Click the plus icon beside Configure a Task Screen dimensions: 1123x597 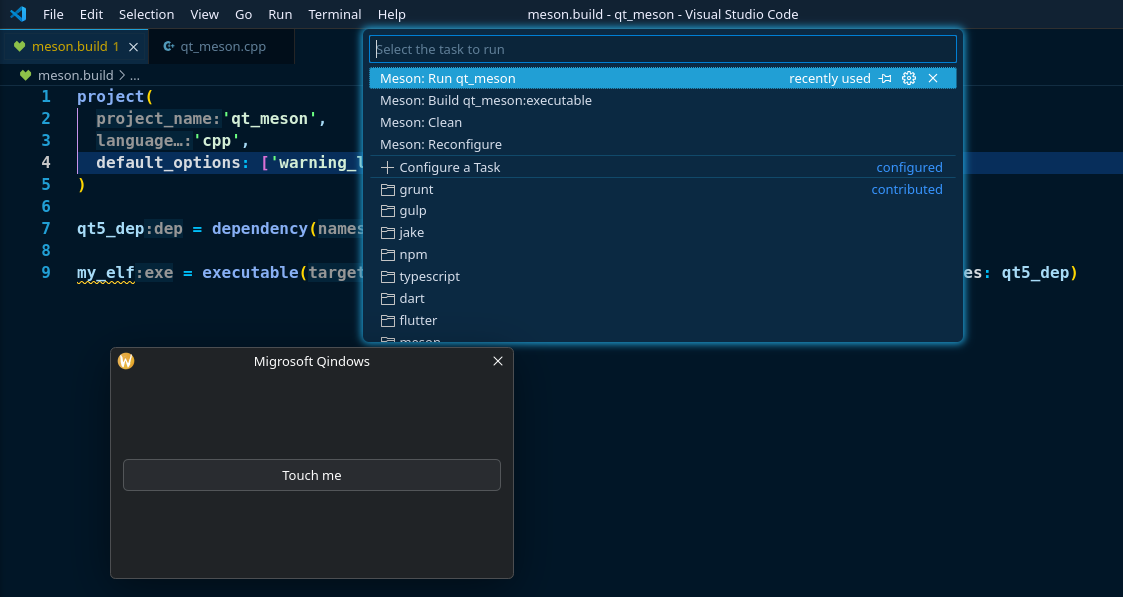[387, 168]
